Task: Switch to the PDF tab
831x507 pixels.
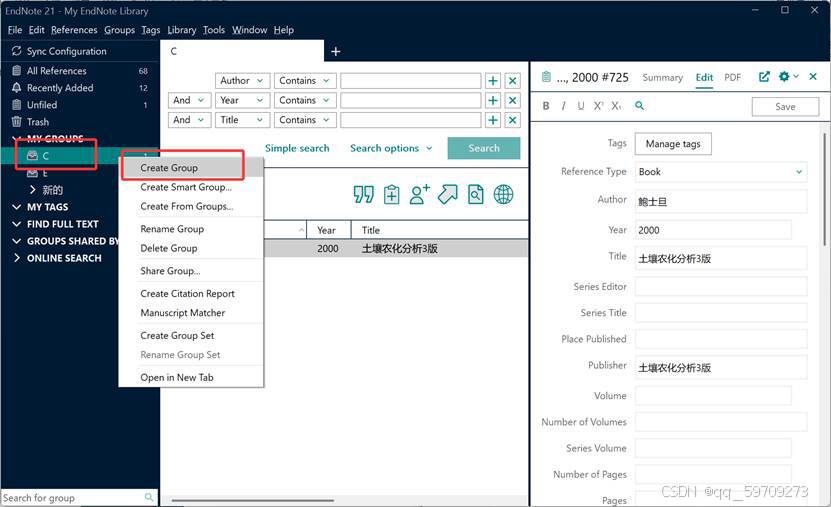Action: (732, 77)
